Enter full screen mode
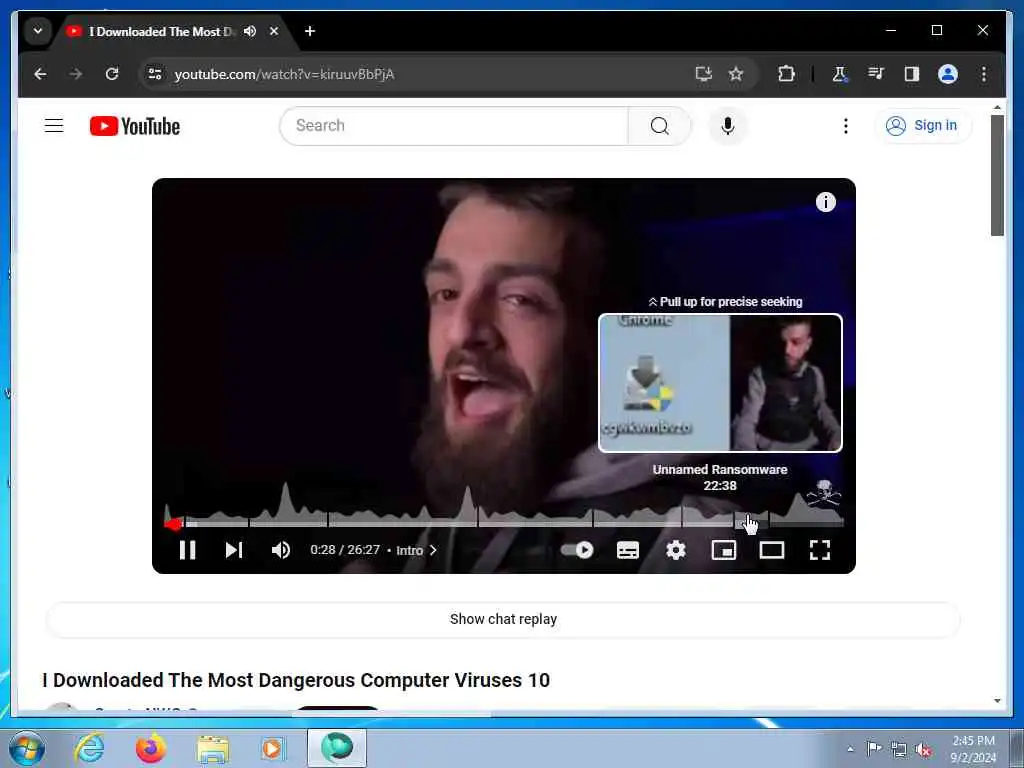 [x=820, y=550]
